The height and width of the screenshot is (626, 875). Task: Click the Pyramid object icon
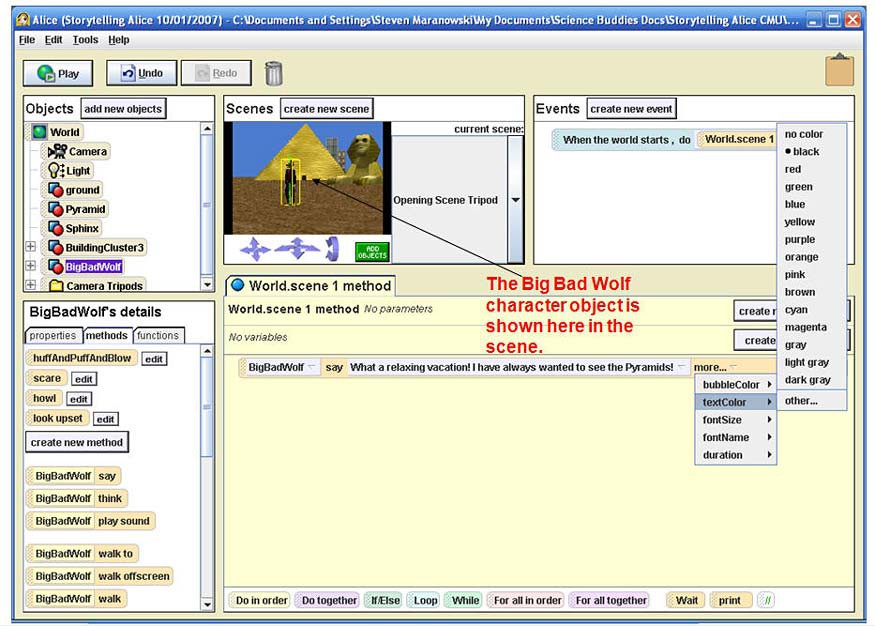[56, 209]
